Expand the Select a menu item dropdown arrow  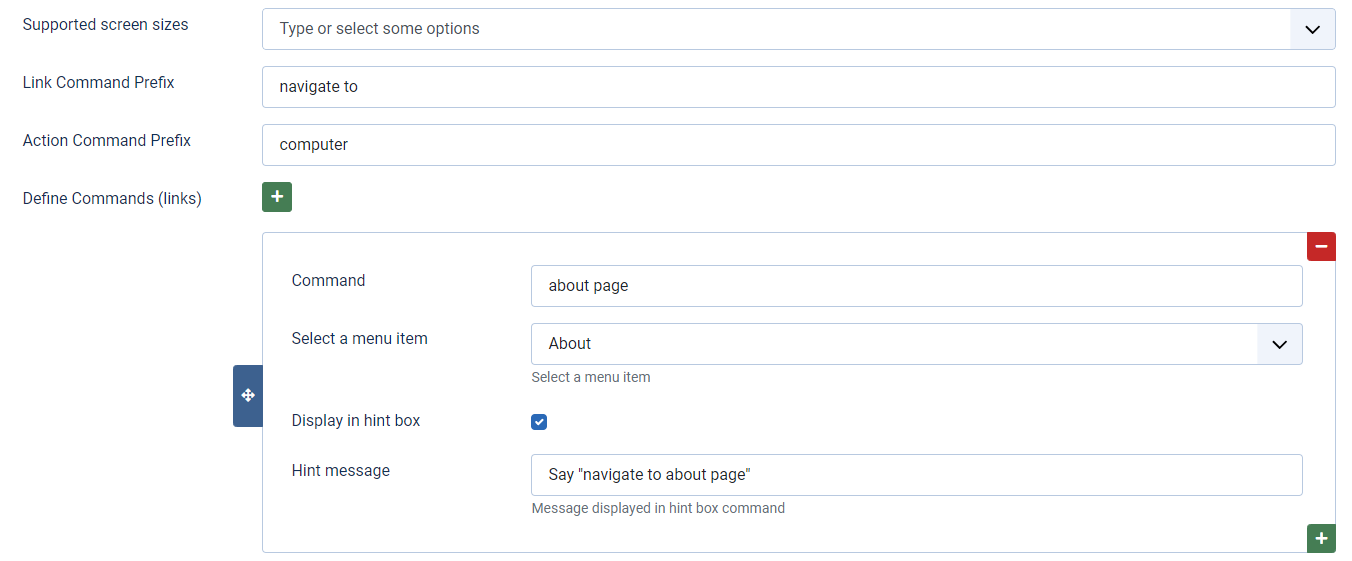(x=1279, y=344)
